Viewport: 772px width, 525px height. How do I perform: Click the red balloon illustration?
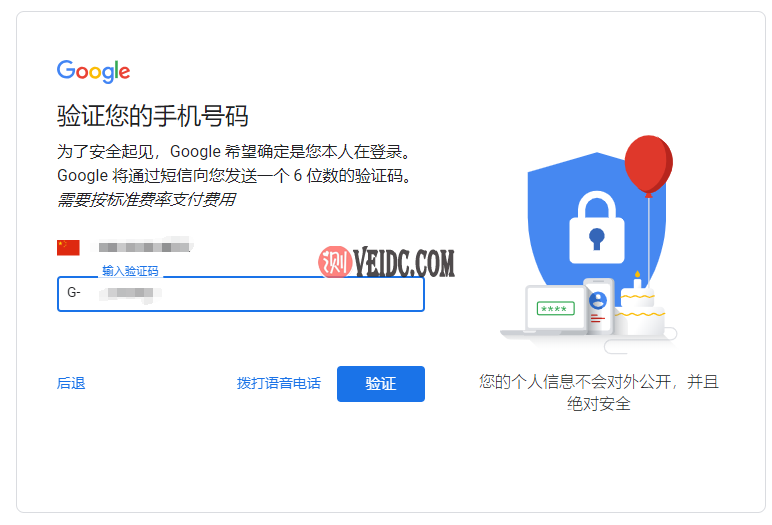(648, 164)
